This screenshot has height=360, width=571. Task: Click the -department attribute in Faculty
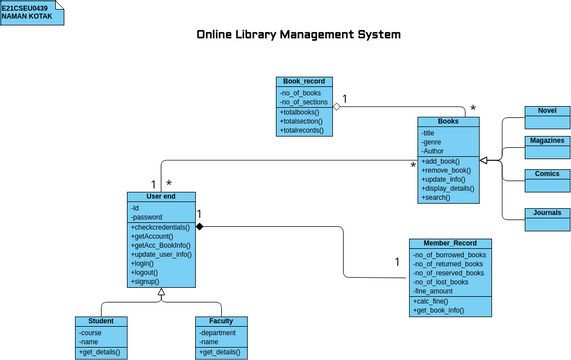pyautogui.click(x=217, y=333)
